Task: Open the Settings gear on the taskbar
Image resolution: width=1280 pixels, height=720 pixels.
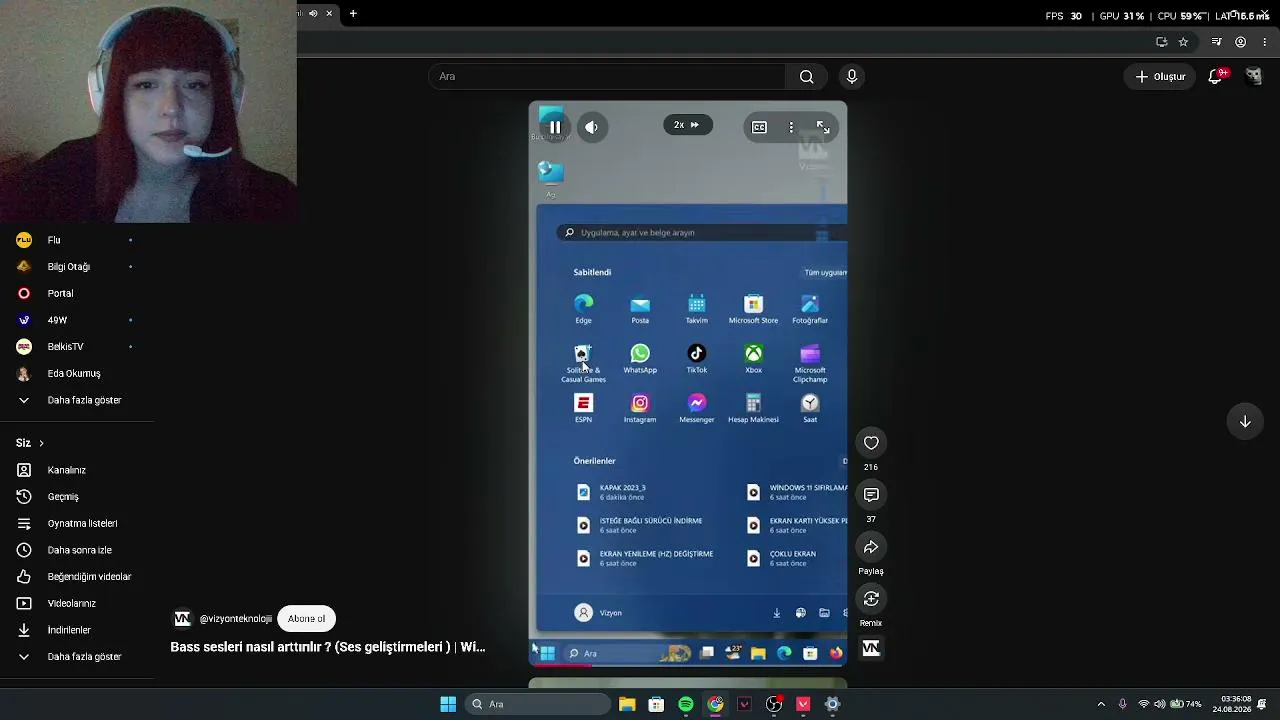Action: (832, 704)
